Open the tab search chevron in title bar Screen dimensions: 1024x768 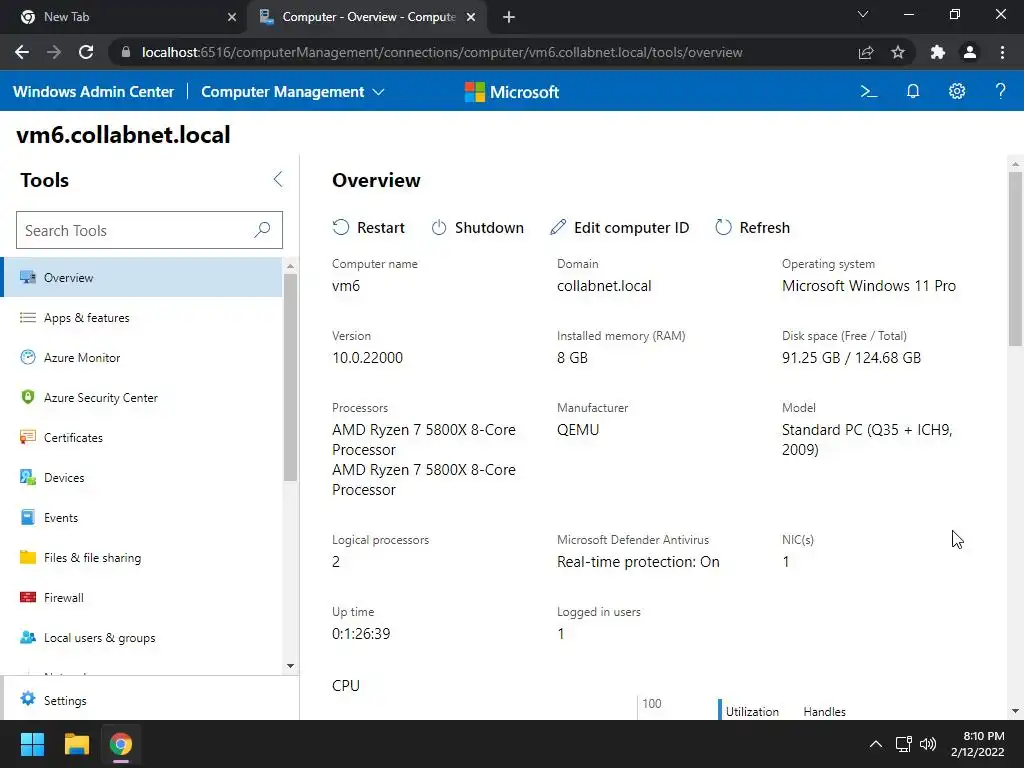tap(863, 14)
